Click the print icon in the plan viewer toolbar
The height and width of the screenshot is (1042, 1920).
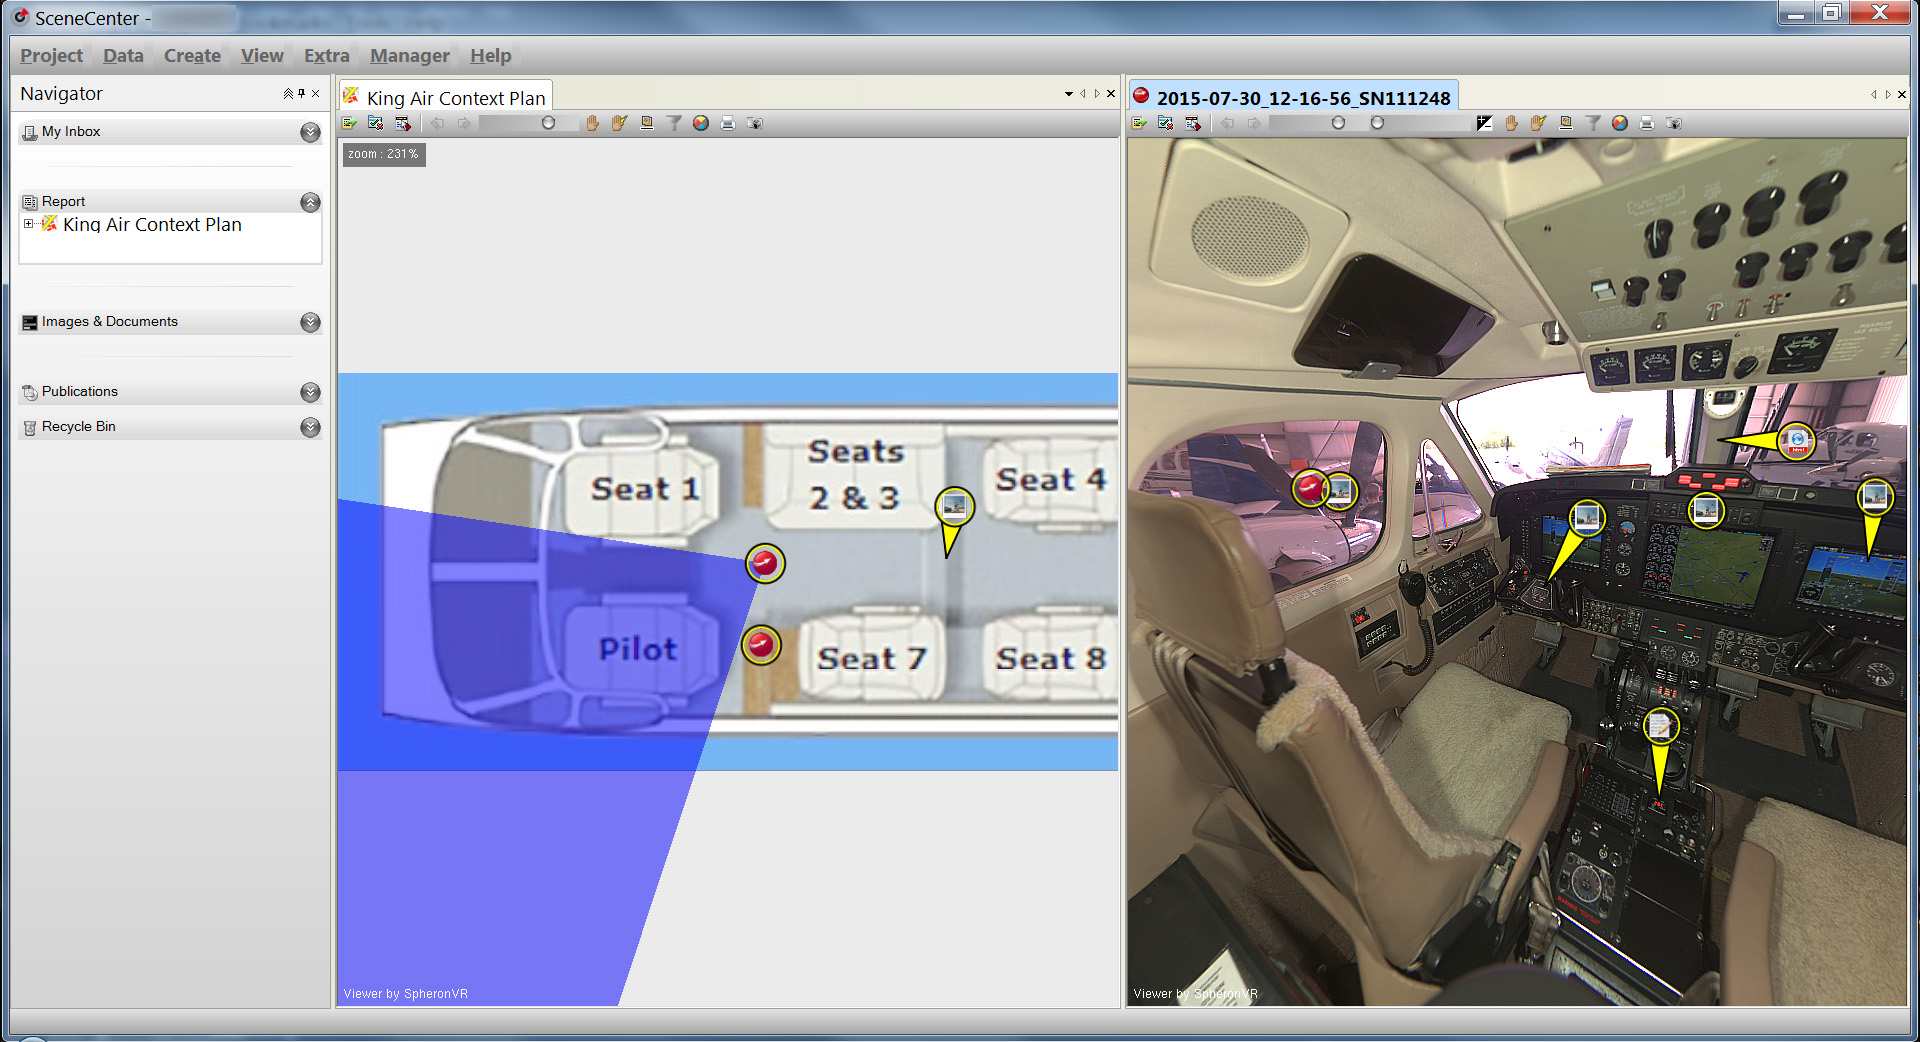728,123
